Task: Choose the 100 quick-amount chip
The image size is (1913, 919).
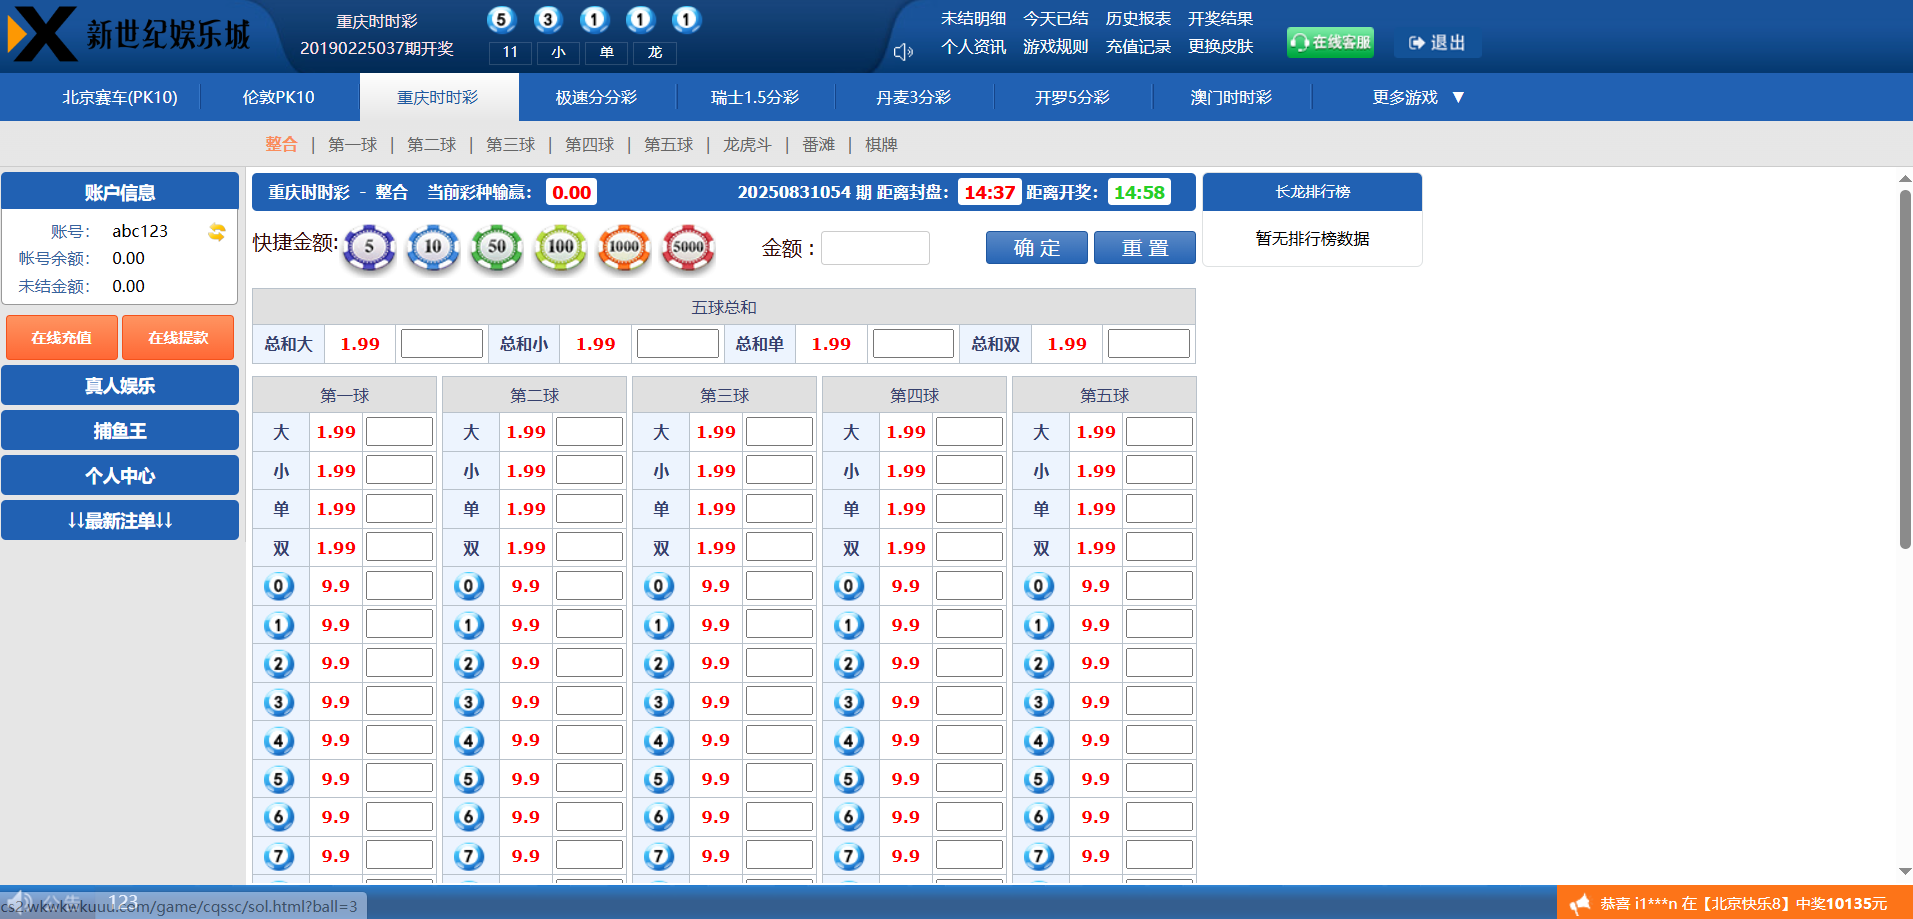Action: tap(561, 247)
